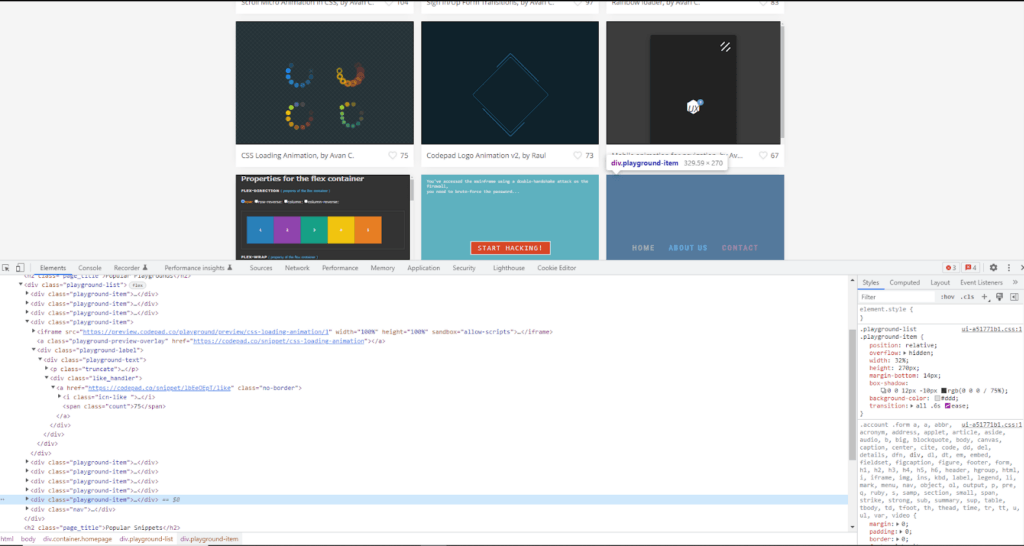Collapse the playground-label div
Screen dimensions: 1024x546
coord(33,350)
